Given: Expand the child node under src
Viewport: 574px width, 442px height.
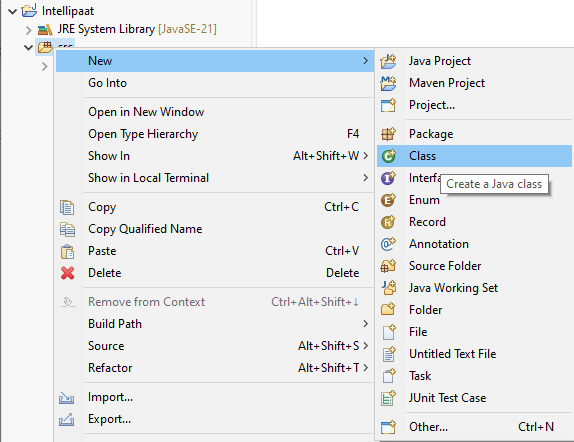Looking at the screenshot, I should 45,66.
